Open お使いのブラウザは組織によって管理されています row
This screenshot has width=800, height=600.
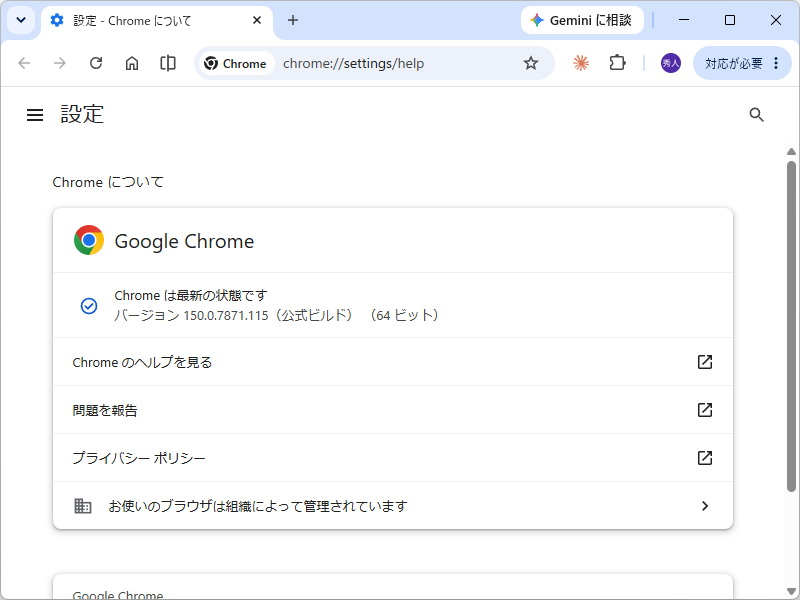click(x=393, y=506)
